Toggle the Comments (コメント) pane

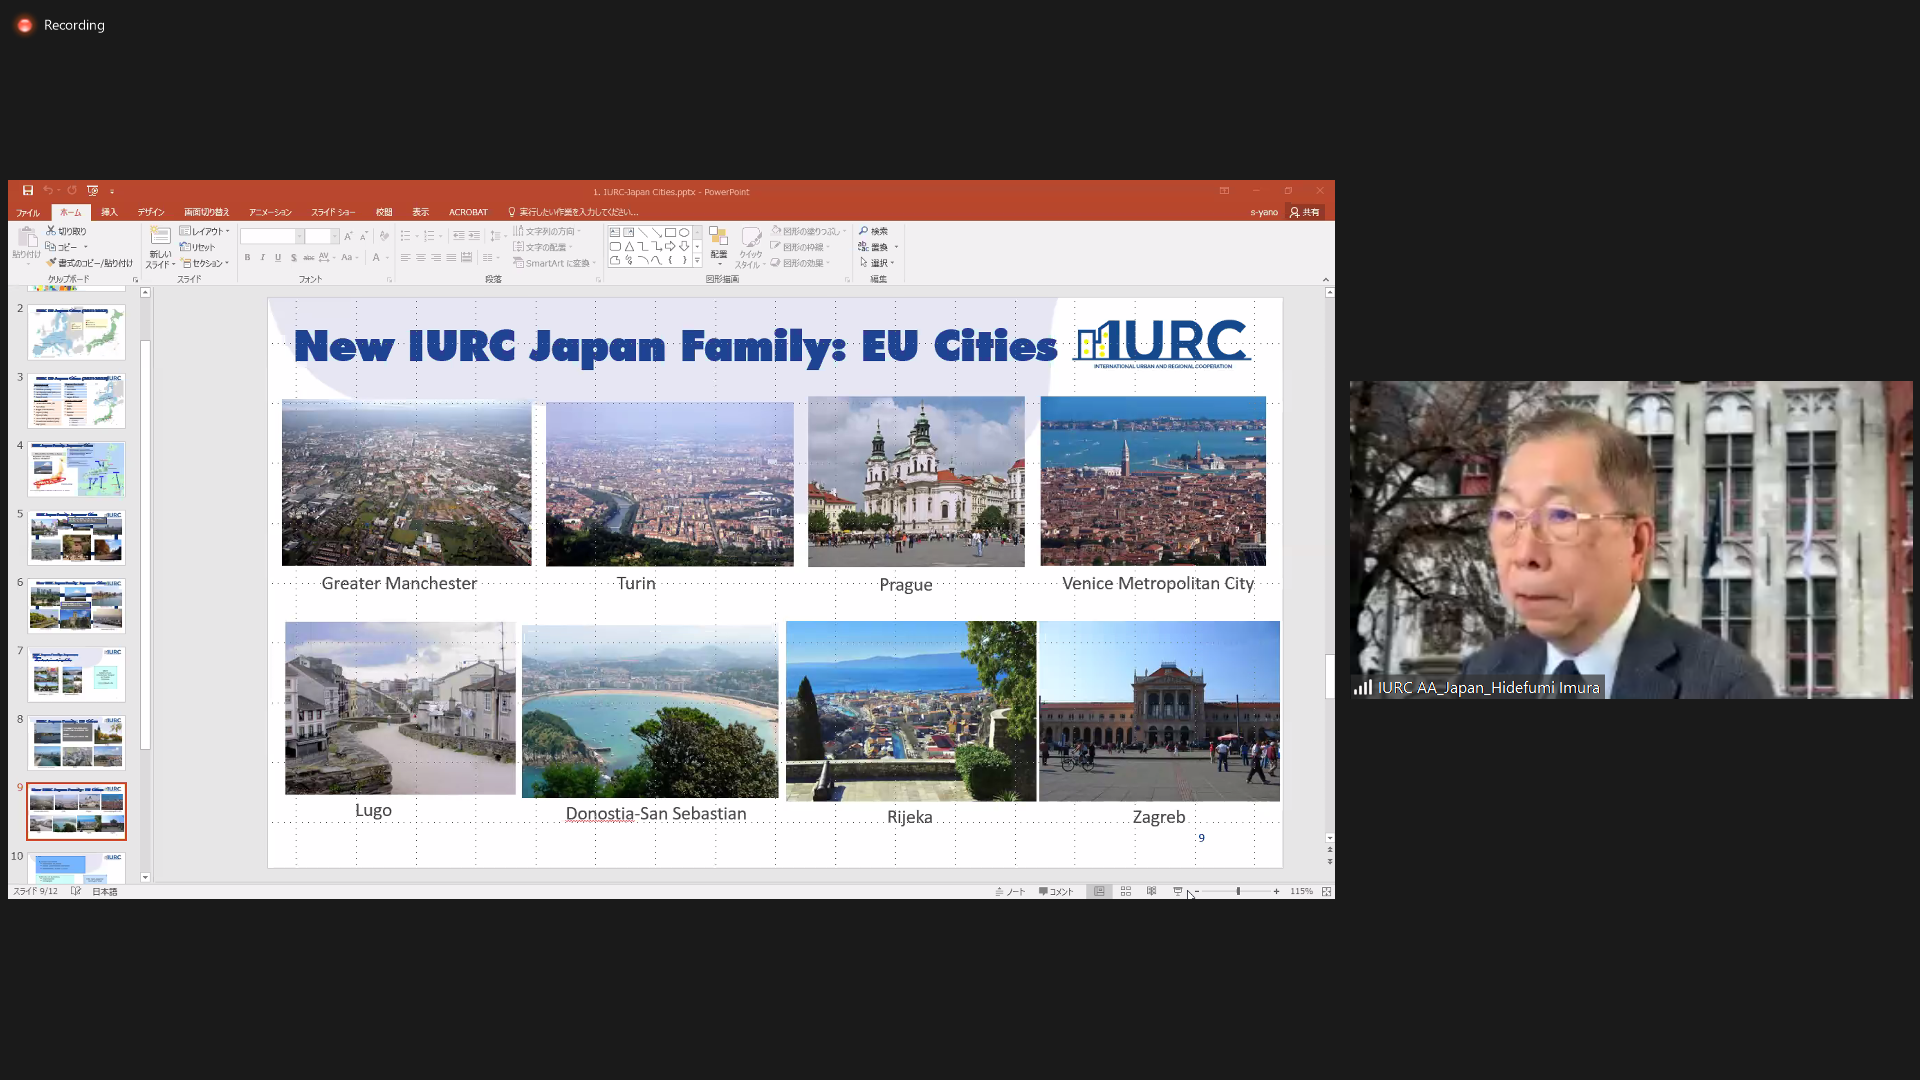1056,891
